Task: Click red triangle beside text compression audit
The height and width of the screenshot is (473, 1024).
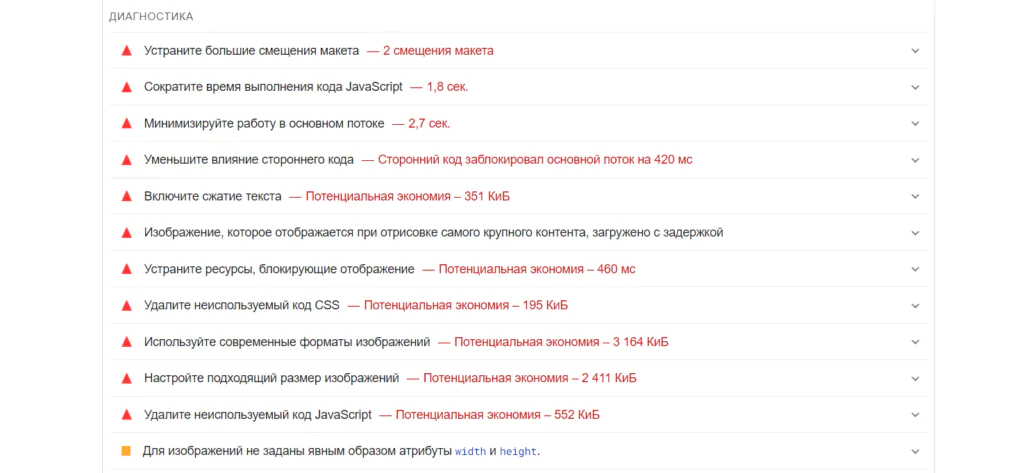Action: 127,197
